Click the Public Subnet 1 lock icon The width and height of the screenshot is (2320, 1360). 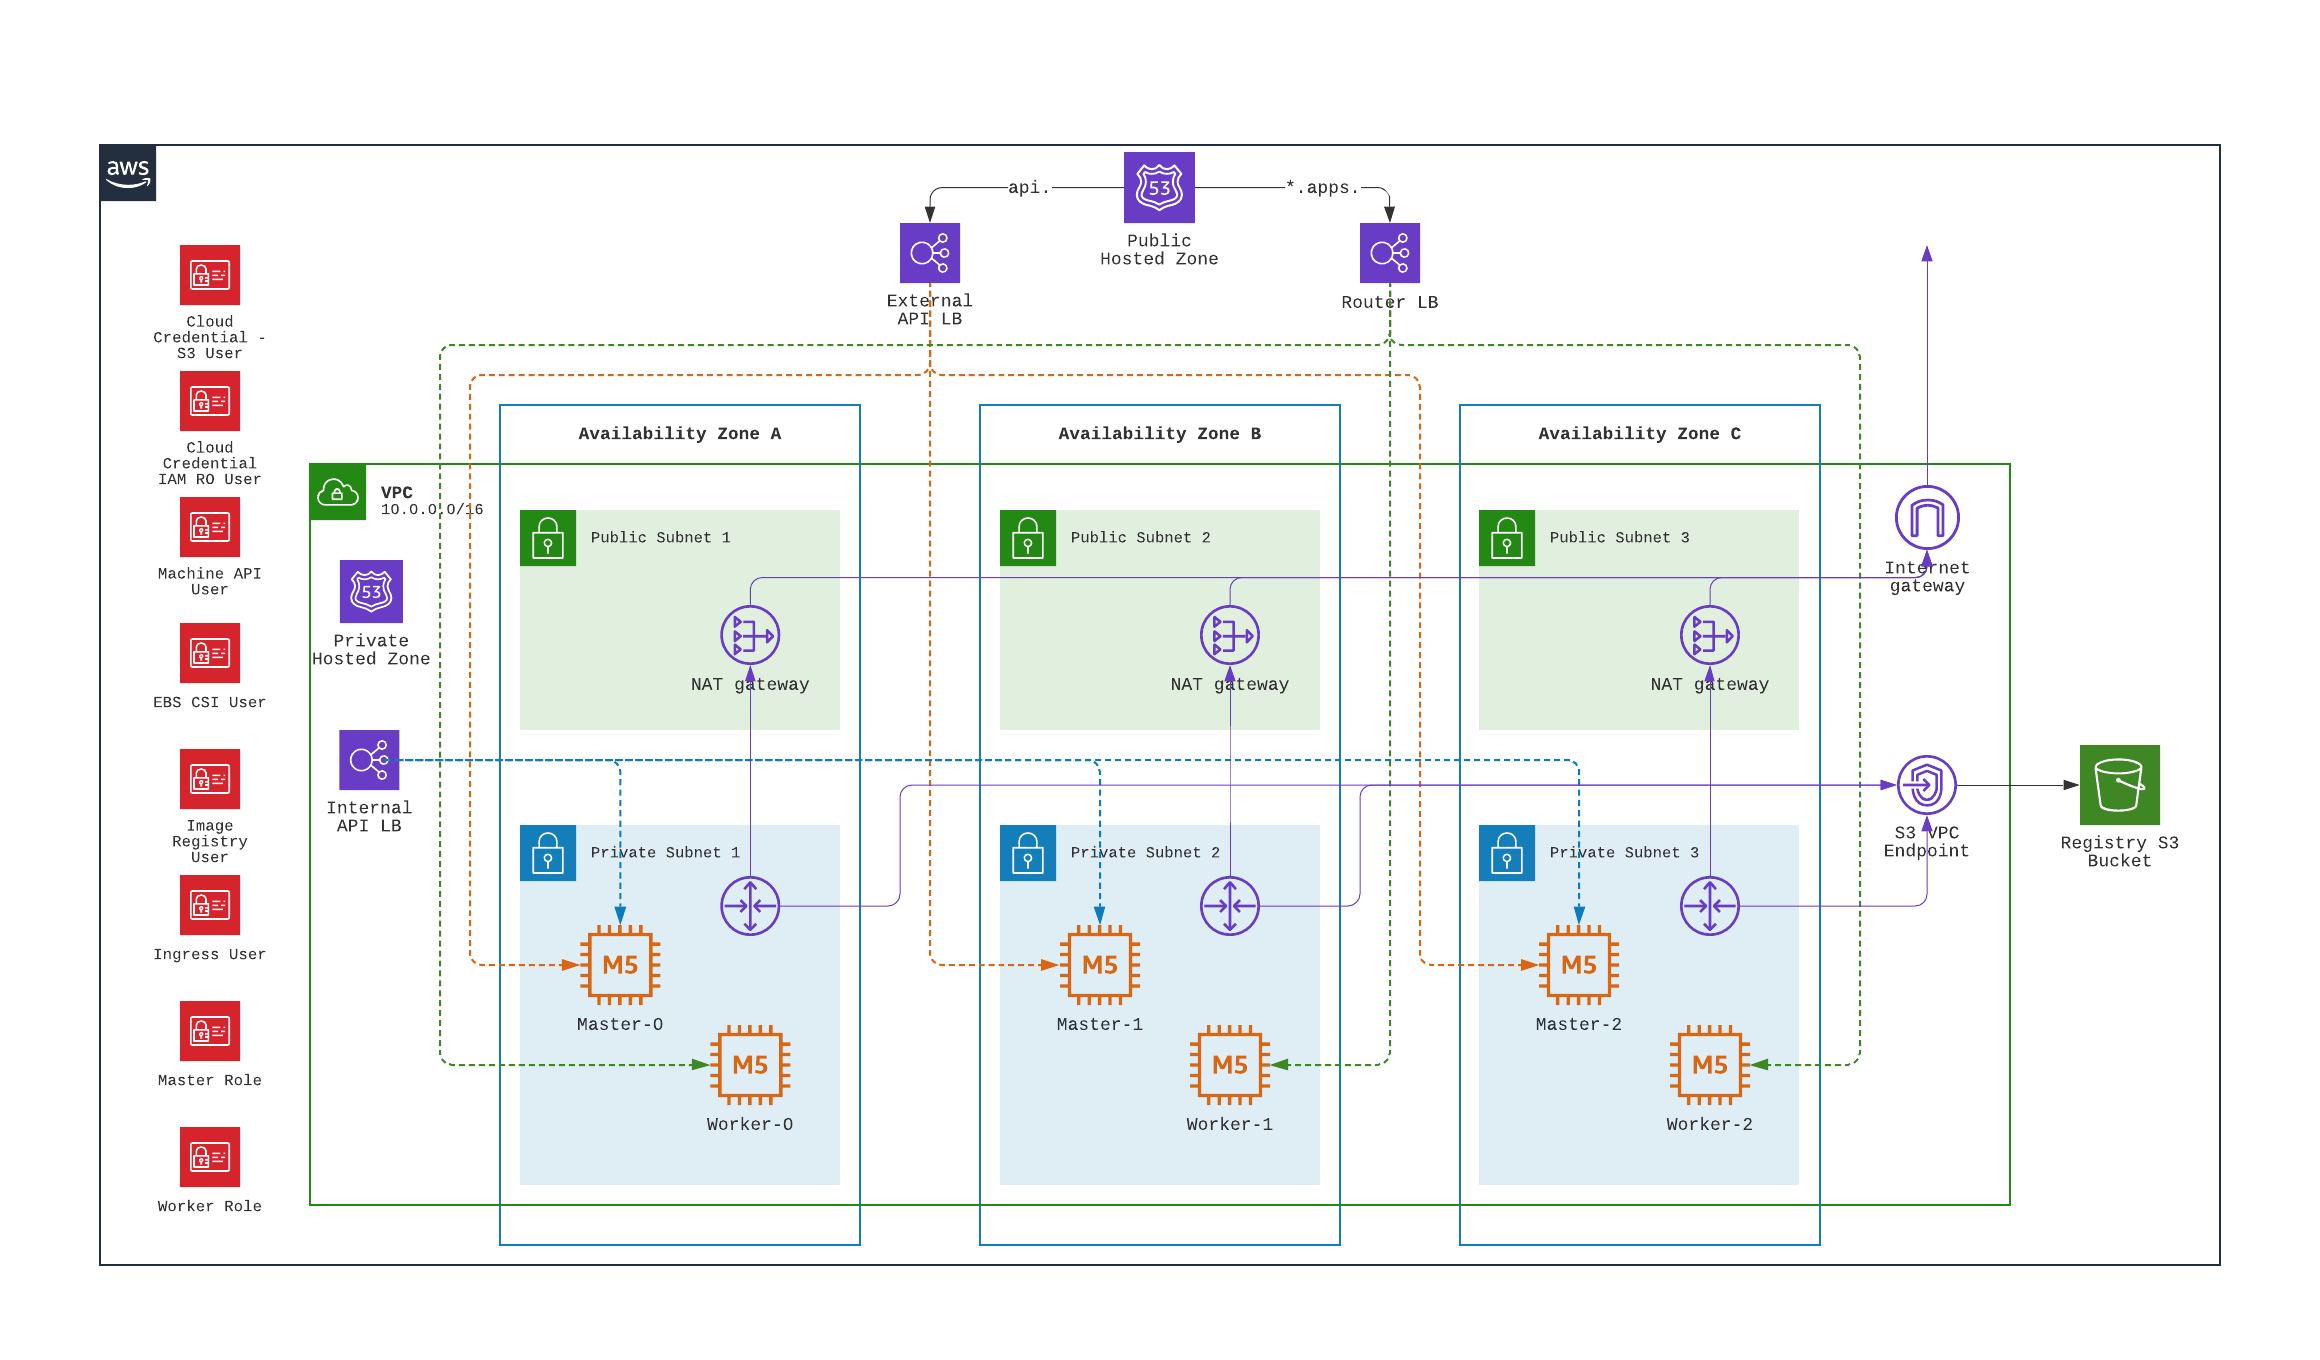click(x=548, y=538)
